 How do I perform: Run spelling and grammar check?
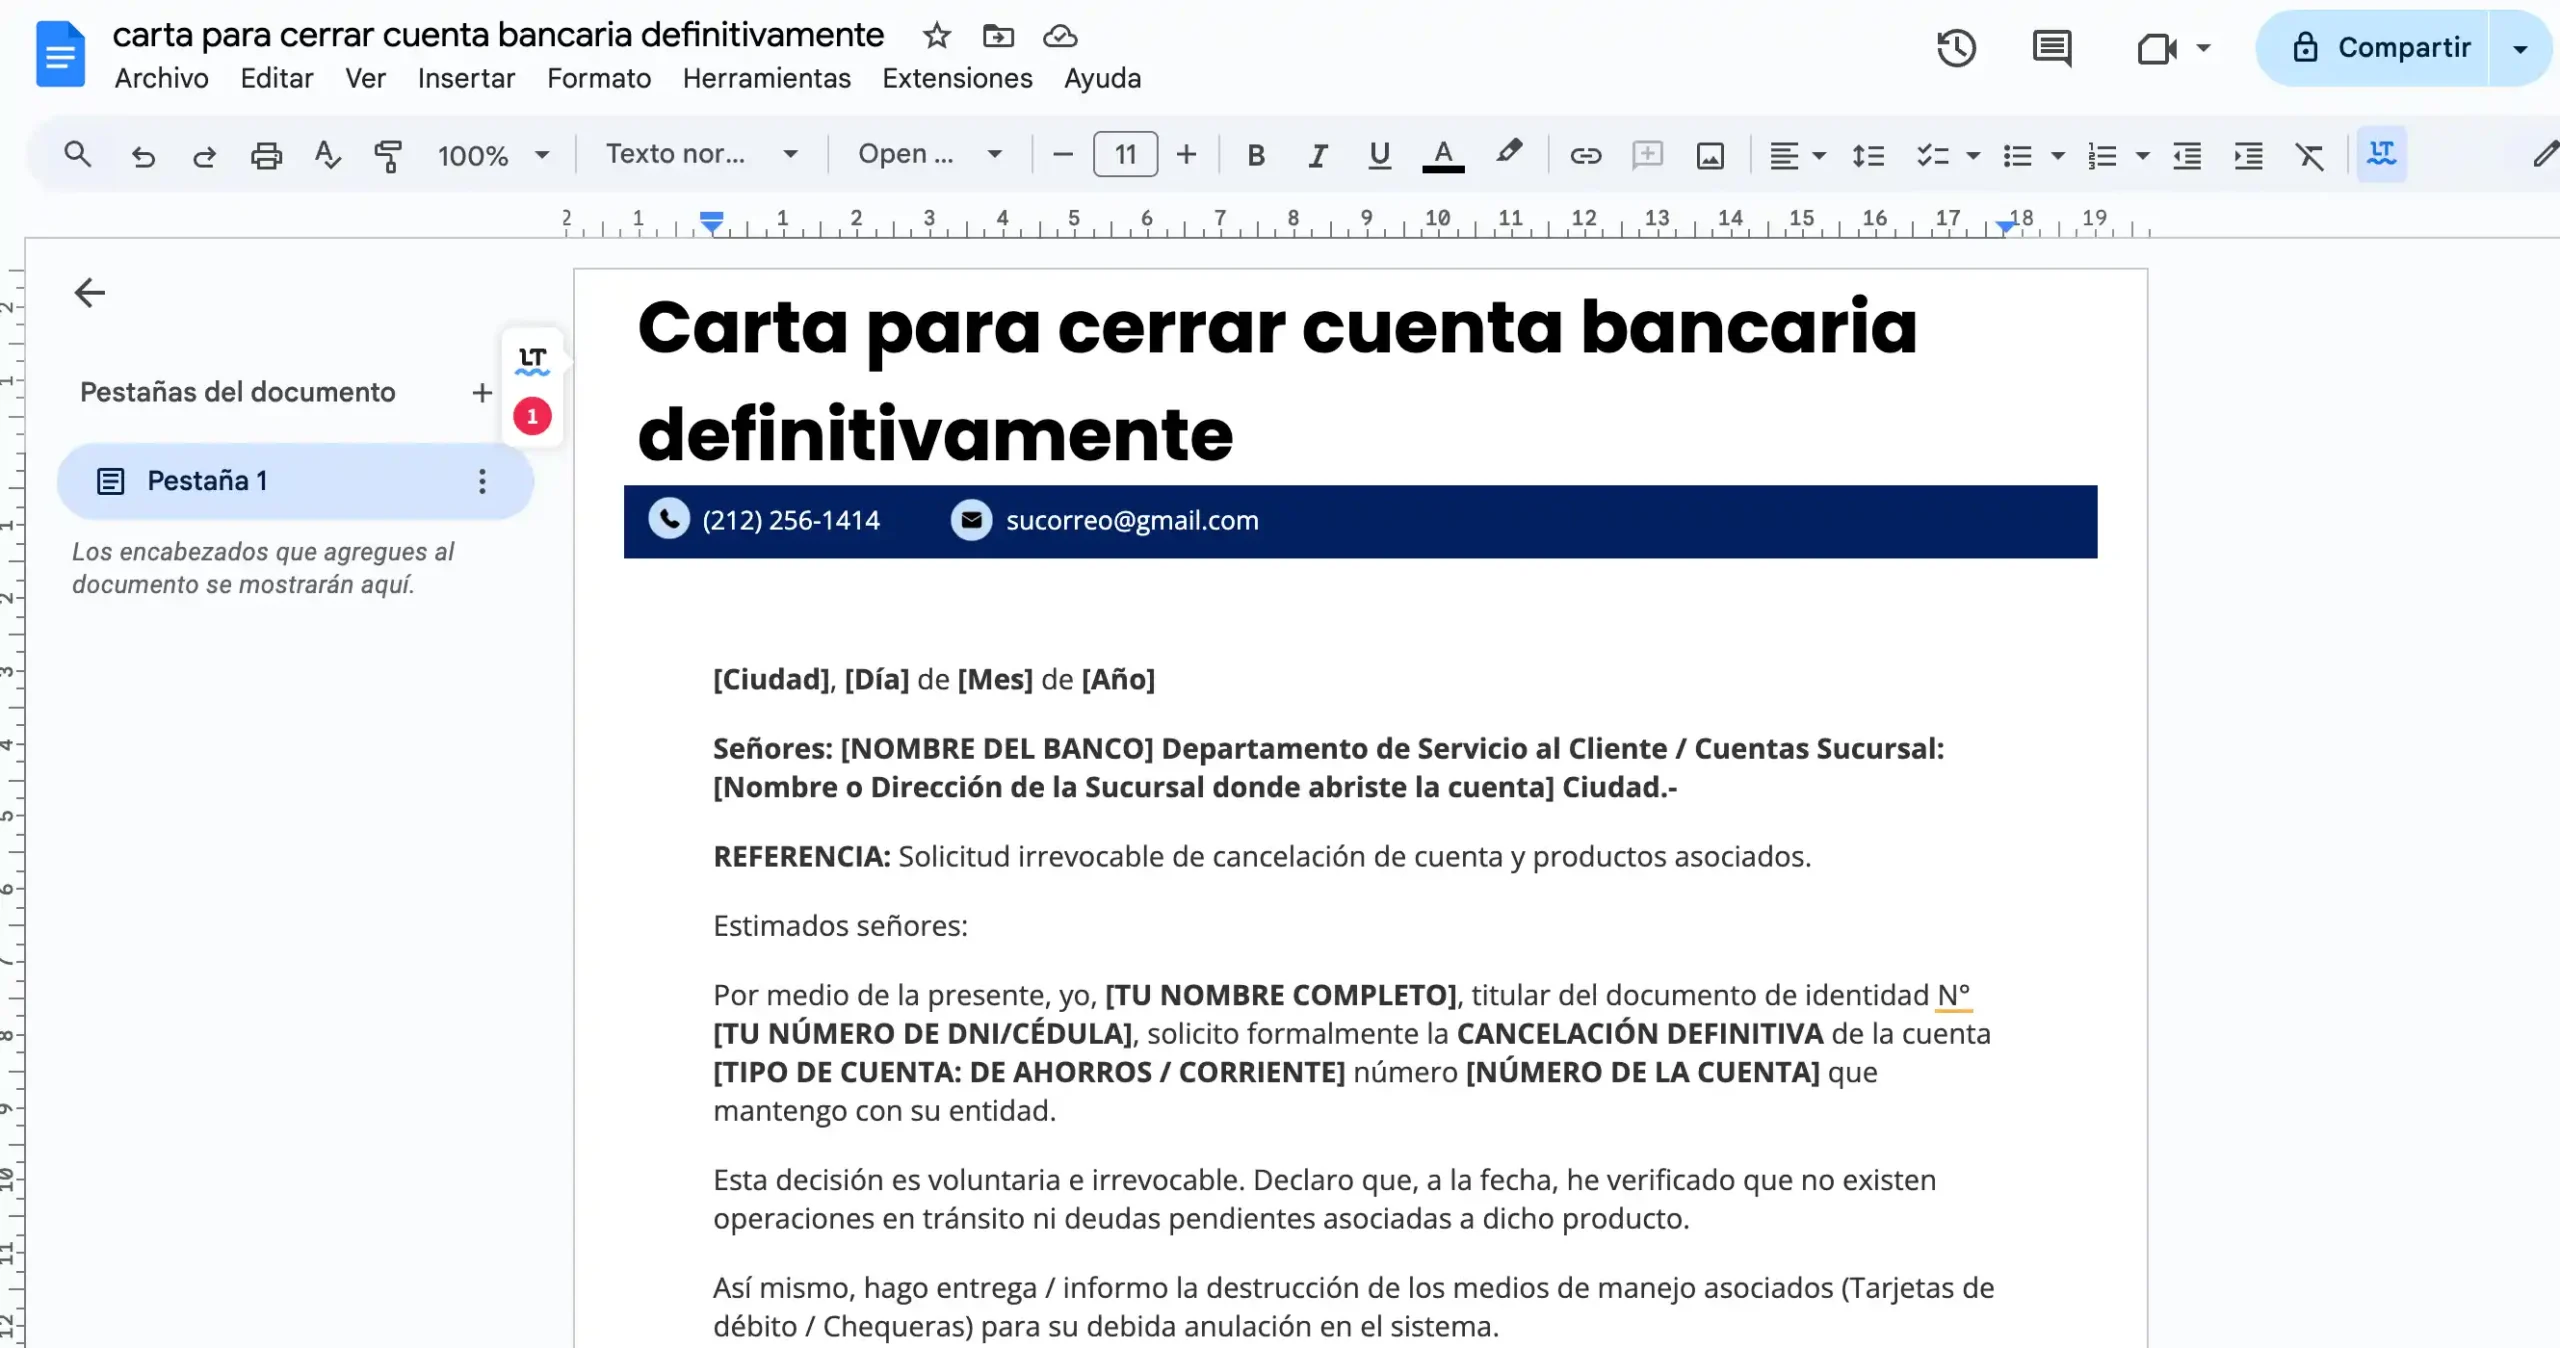pos(327,155)
